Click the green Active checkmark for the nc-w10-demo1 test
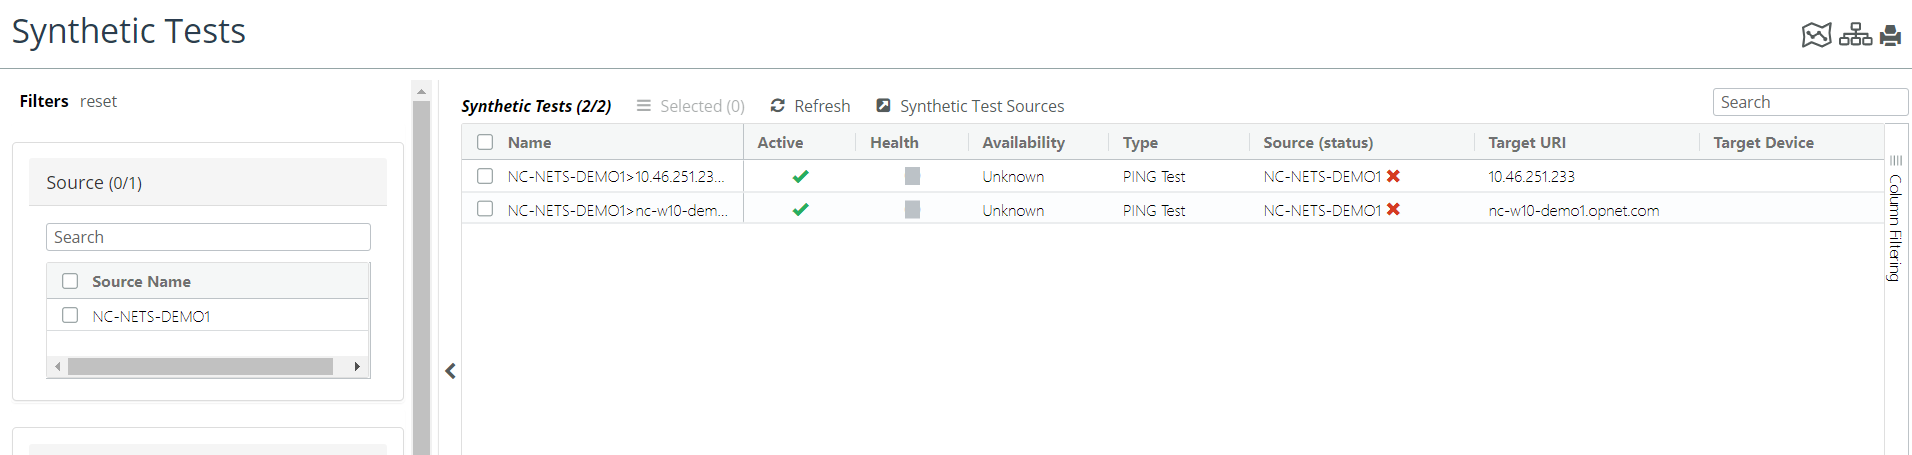Screen dimensions: 1912x455 click(x=800, y=210)
